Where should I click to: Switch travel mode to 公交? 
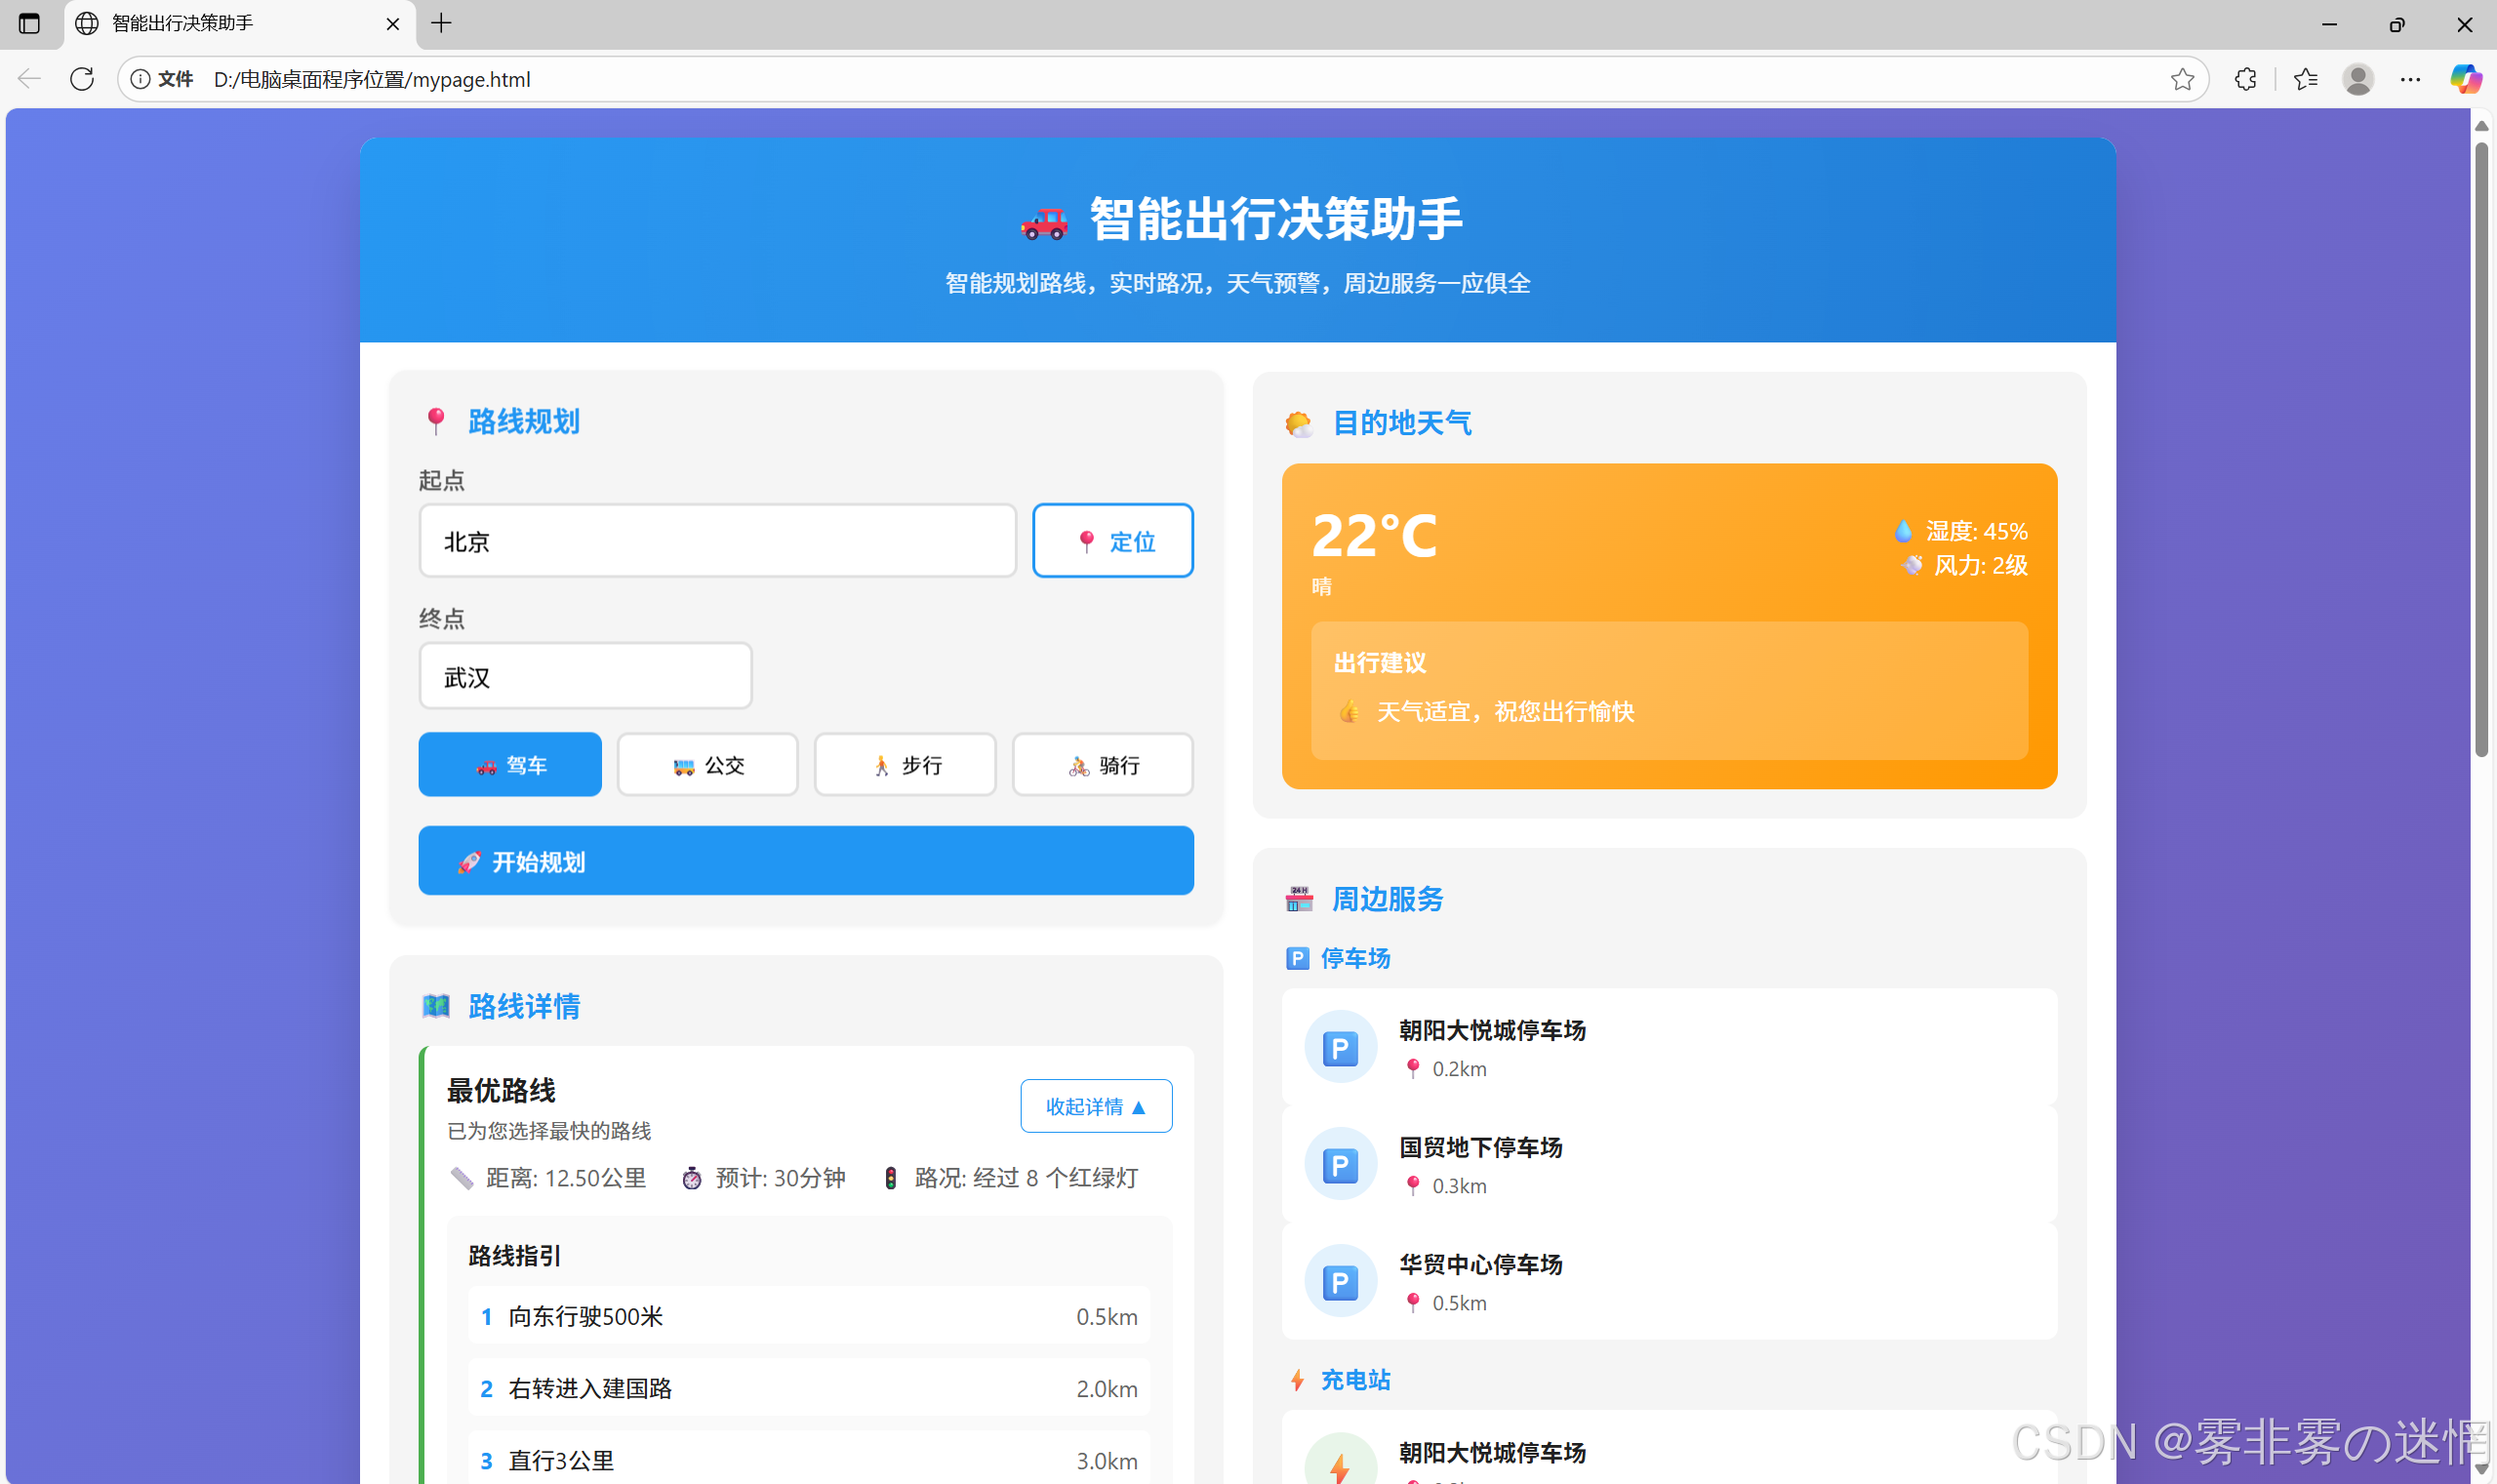pos(707,765)
